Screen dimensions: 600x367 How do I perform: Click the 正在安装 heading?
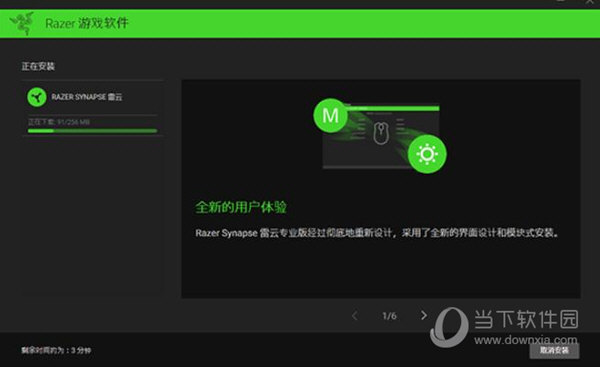coord(38,66)
